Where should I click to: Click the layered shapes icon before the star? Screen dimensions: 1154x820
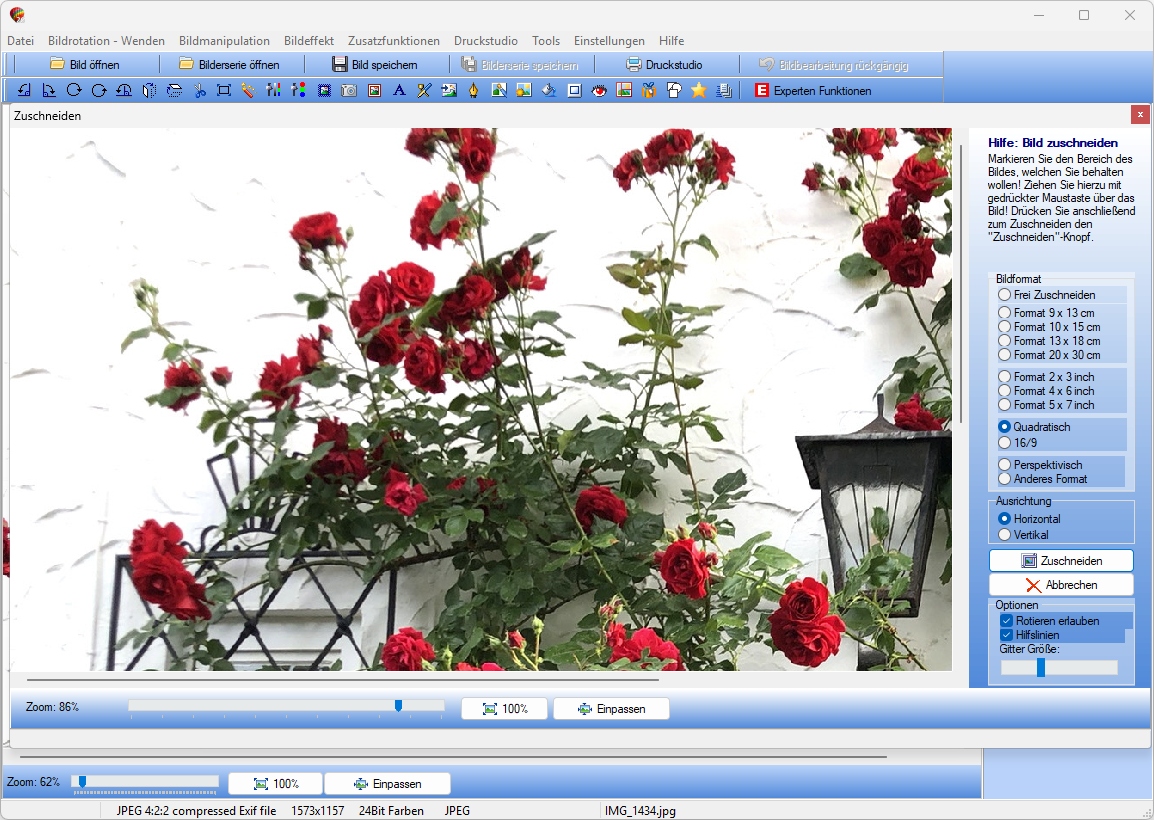point(673,91)
